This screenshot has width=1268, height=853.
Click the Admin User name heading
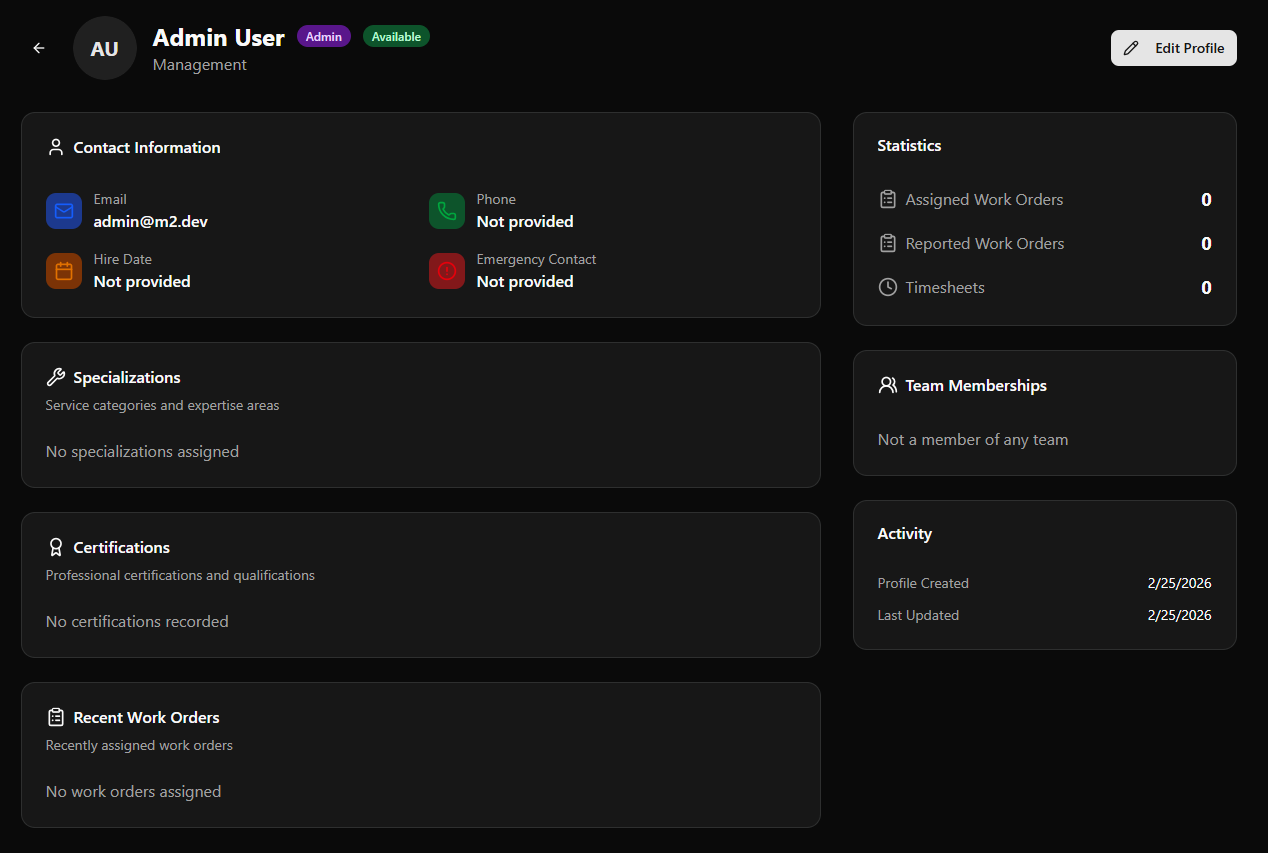pyautogui.click(x=219, y=37)
